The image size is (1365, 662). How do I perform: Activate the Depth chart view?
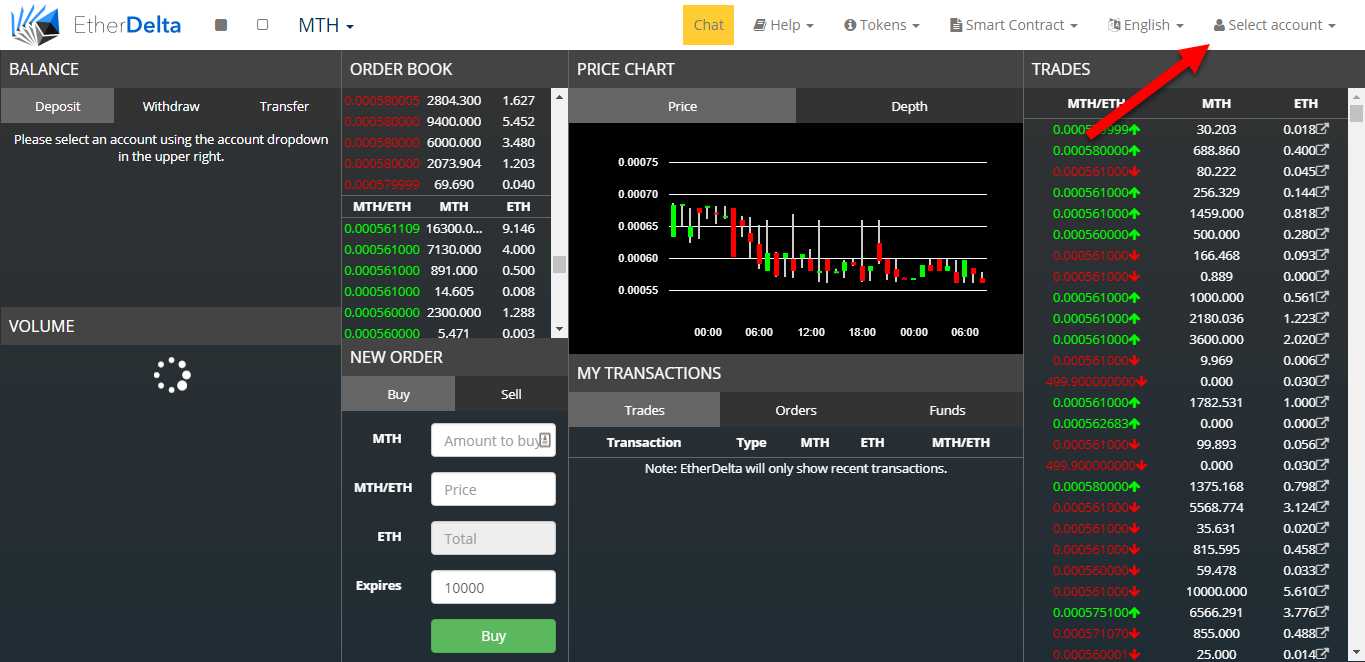[x=908, y=105]
